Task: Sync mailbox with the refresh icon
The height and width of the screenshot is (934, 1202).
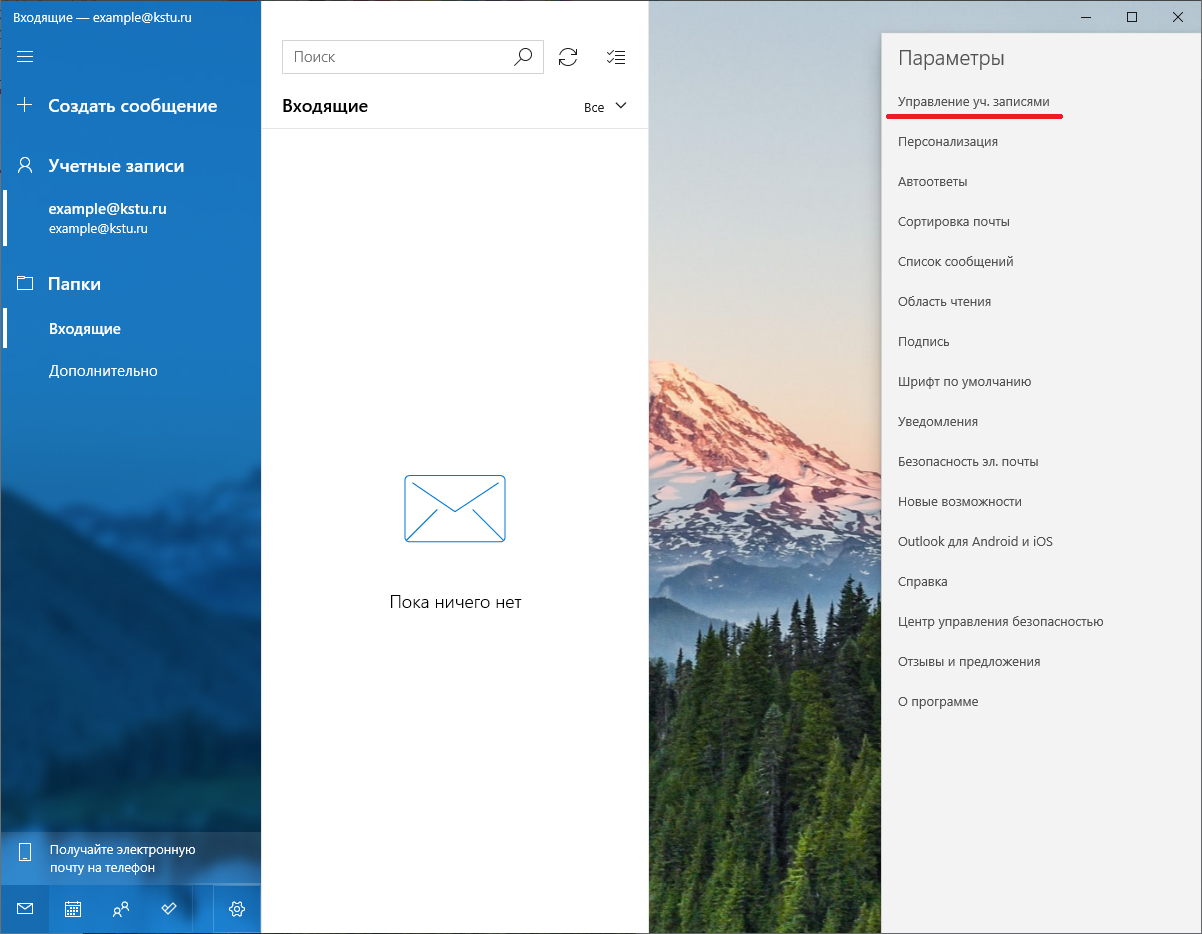Action: tap(568, 57)
